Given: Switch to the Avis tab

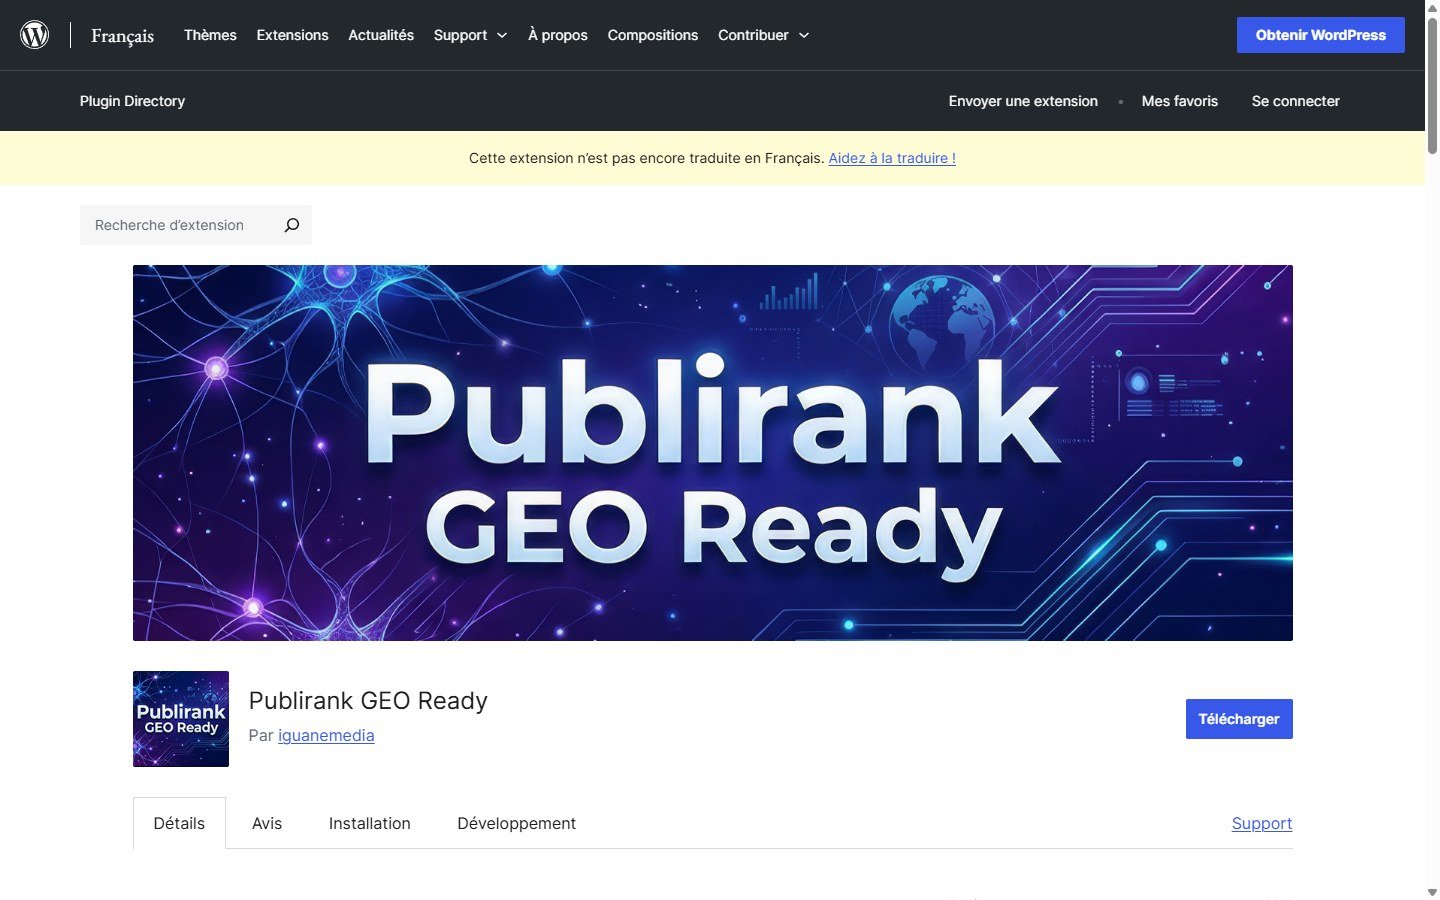Looking at the screenshot, I should click(x=267, y=823).
